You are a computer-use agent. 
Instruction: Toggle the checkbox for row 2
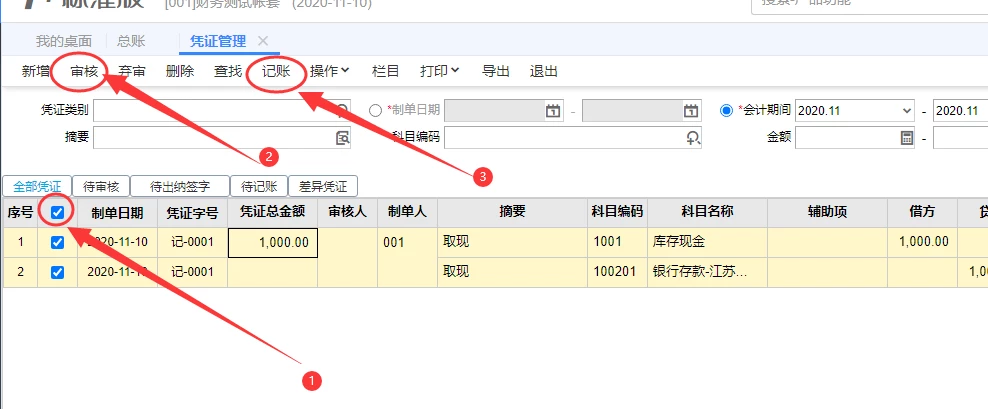(x=58, y=272)
